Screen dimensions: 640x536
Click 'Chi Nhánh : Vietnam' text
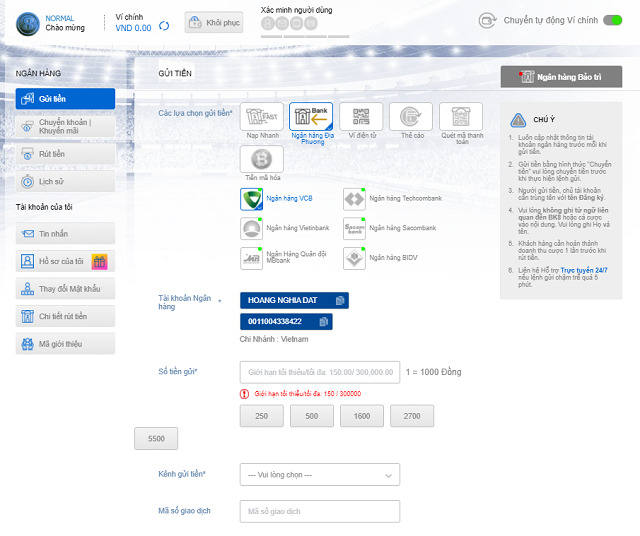coord(274,339)
